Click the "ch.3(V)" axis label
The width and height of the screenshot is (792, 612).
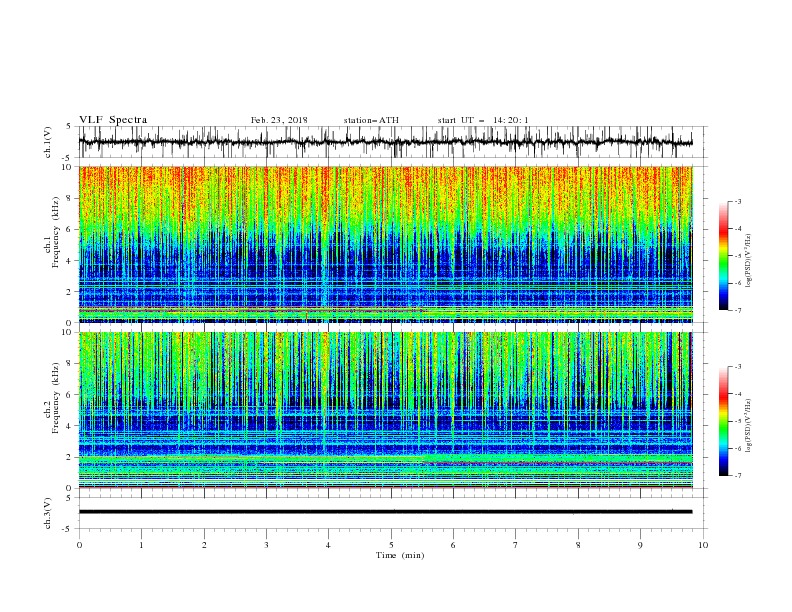pos(48,513)
